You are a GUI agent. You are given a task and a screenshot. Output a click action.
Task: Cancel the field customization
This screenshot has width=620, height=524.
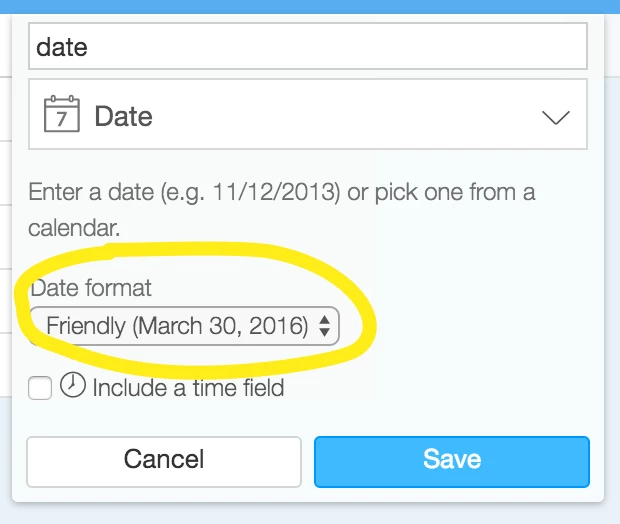[164, 462]
